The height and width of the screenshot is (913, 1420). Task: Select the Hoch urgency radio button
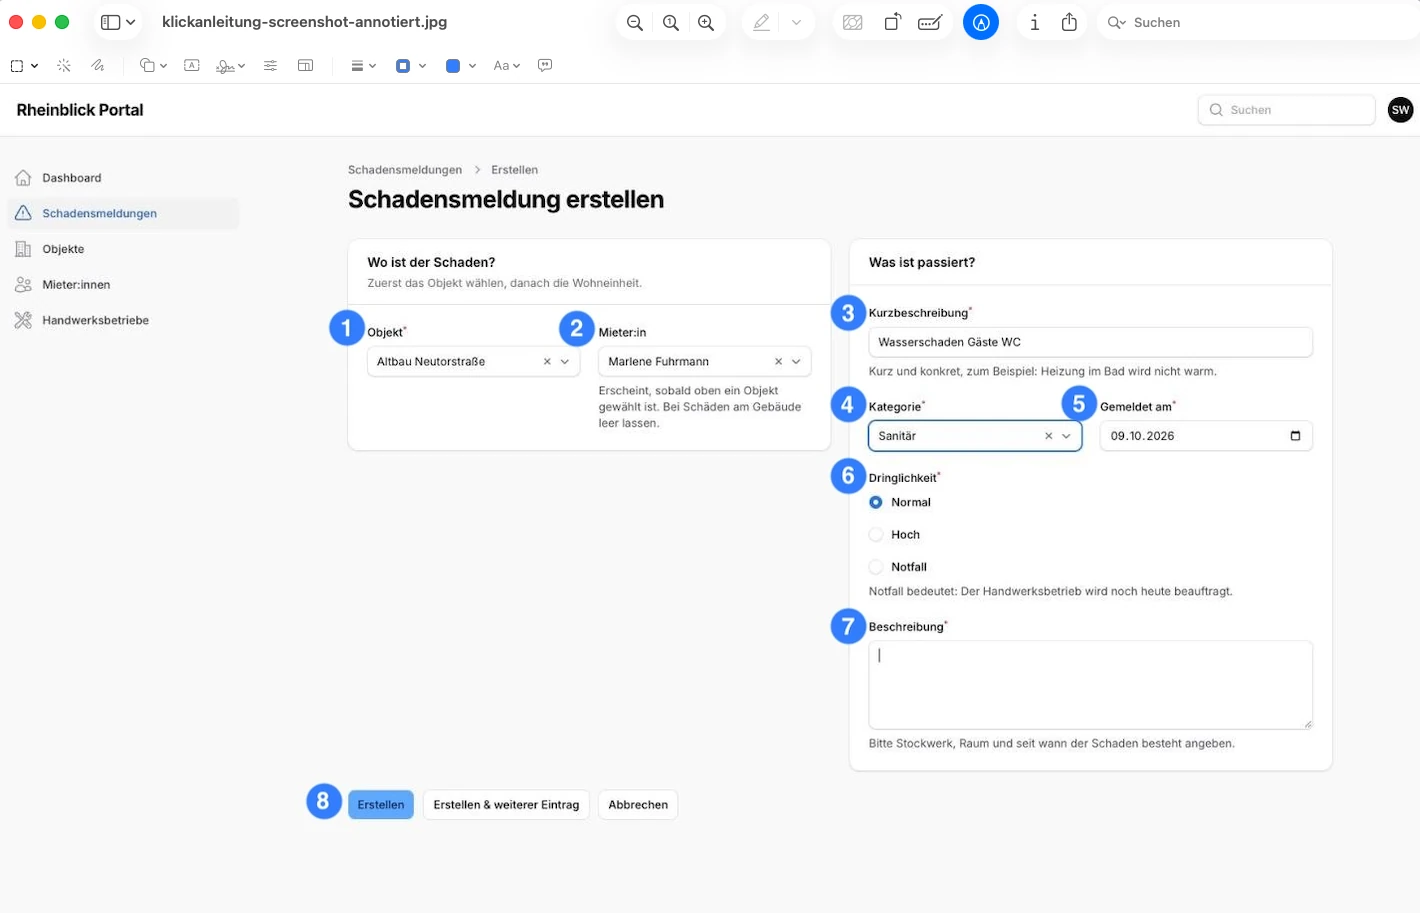coord(876,535)
